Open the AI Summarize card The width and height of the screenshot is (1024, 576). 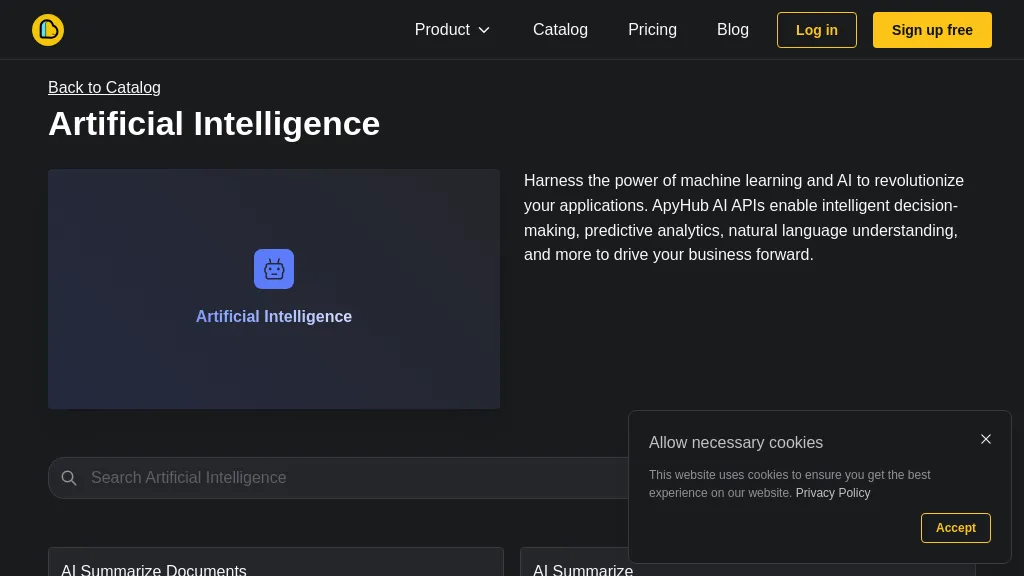click(583, 570)
